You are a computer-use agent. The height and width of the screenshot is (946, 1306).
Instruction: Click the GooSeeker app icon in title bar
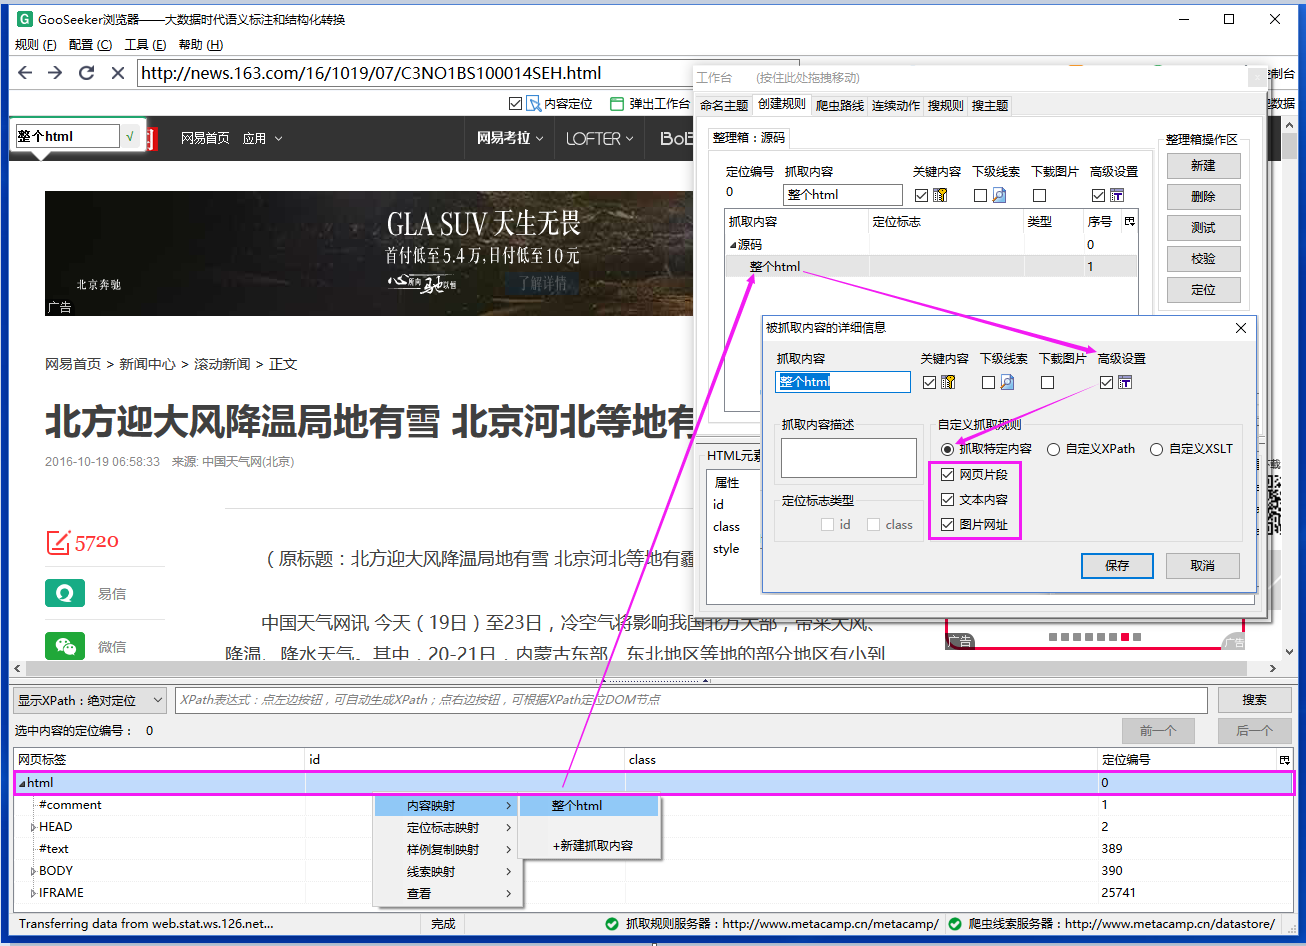click(24, 19)
